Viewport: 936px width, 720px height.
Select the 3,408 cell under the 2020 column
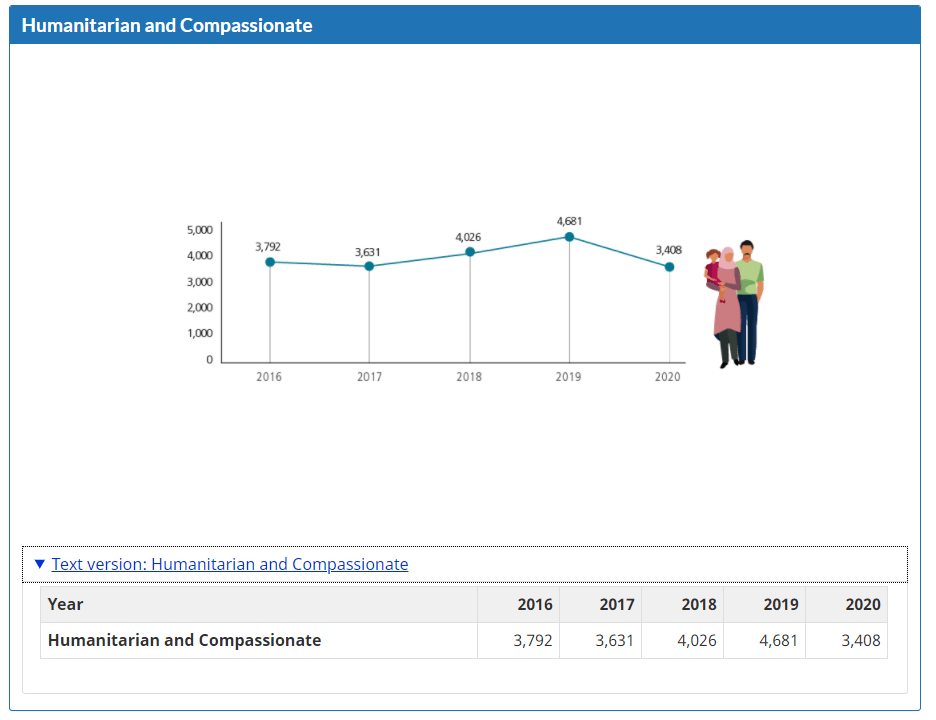tap(860, 640)
